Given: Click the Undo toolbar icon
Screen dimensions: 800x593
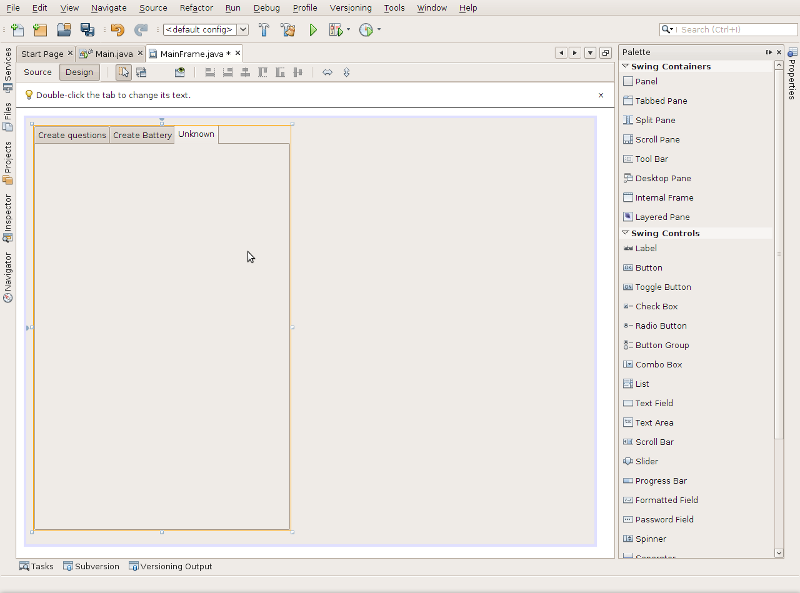Looking at the screenshot, I should tap(117, 30).
